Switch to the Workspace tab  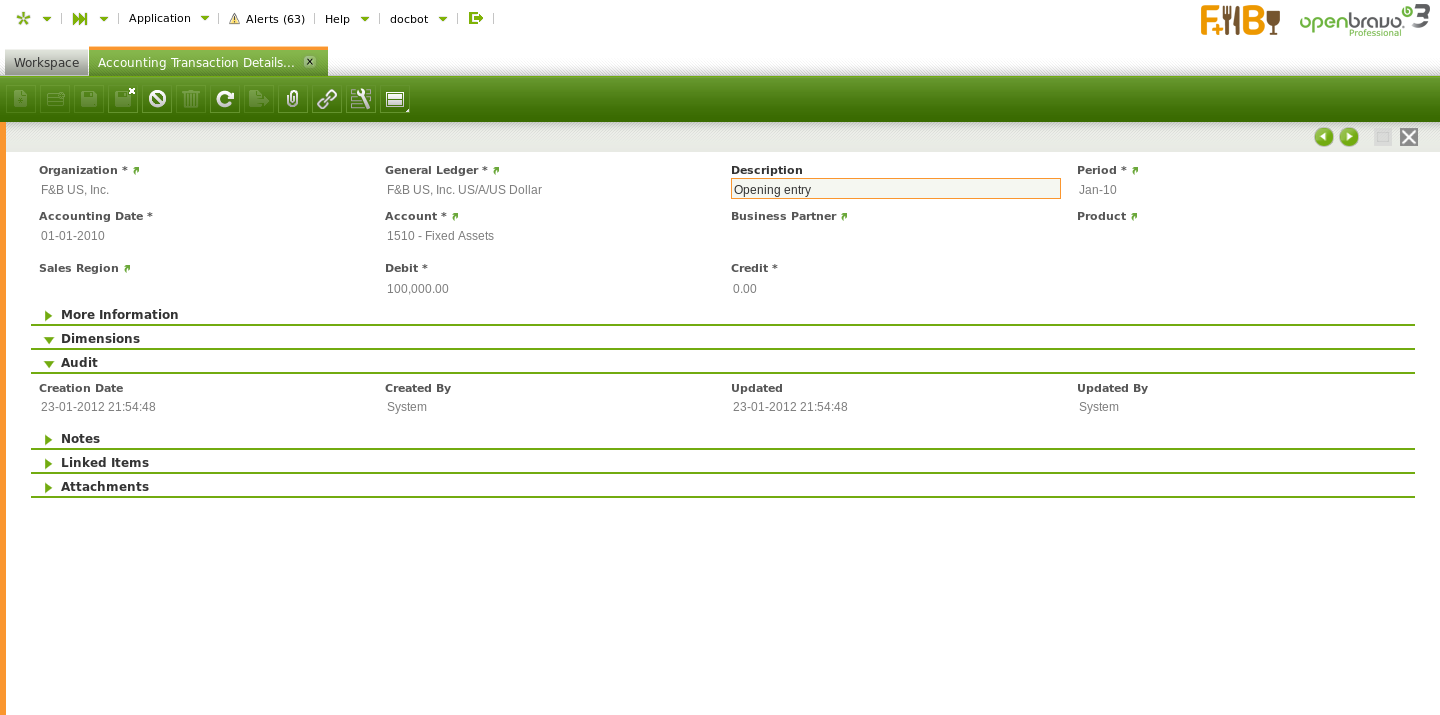click(x=46, y=63)
